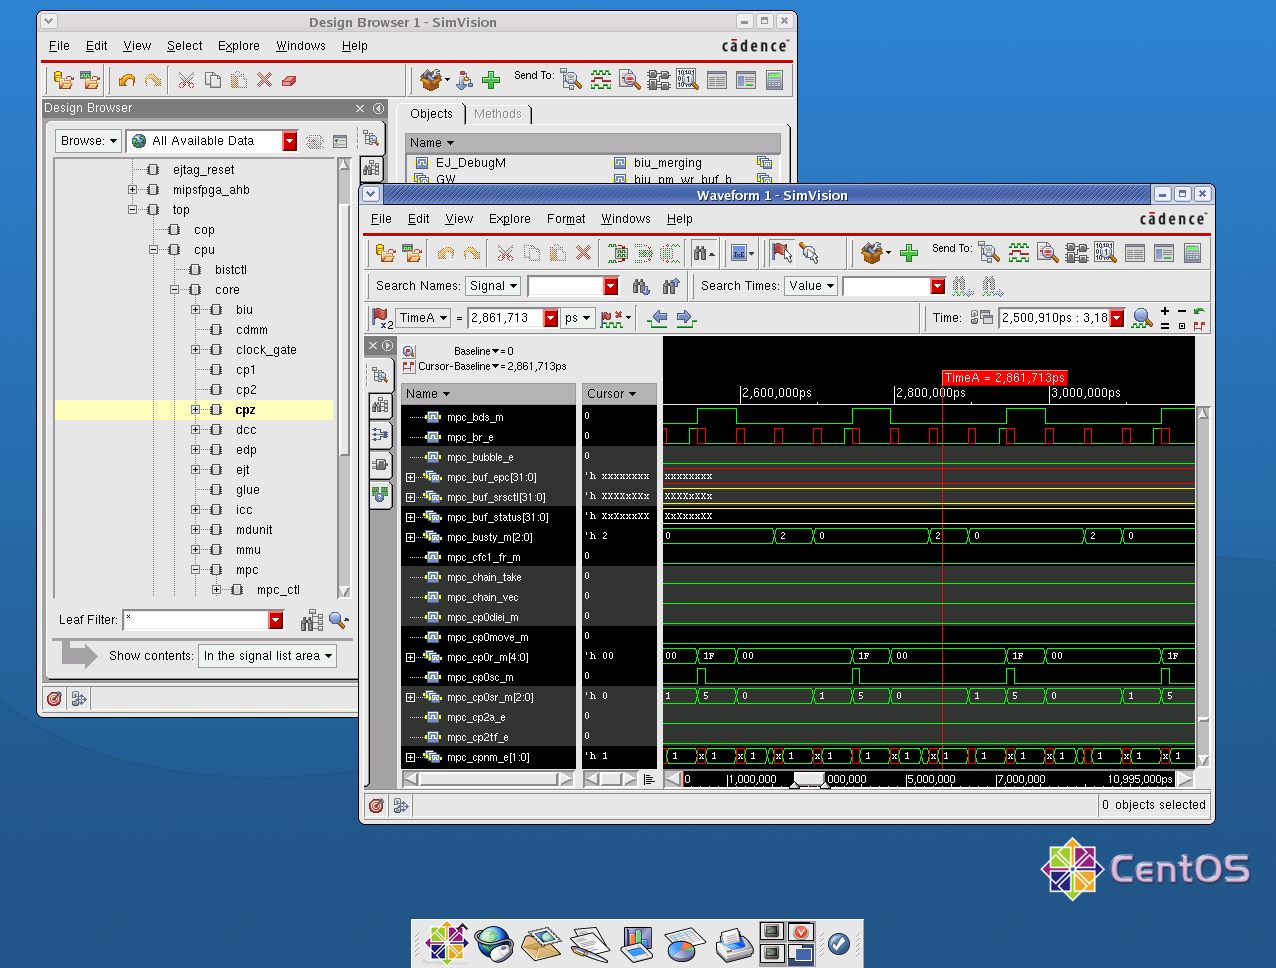The height and width of the screenshot is (968, 1276).
Task: Expand the mpc_busty_m[2:0] signal bus
Action: tap(410, 538)
